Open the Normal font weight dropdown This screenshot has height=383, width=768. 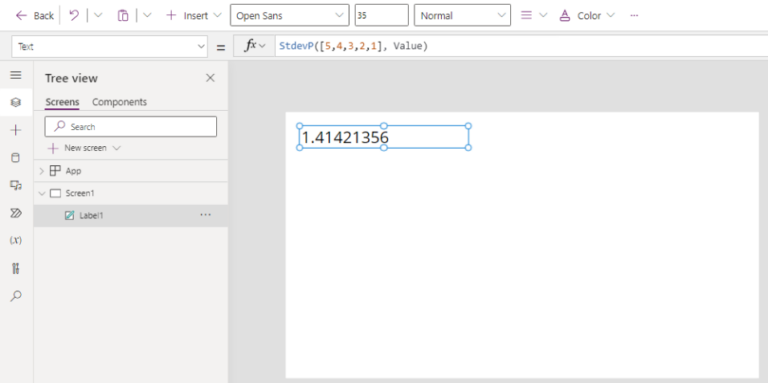pos(462,15)
